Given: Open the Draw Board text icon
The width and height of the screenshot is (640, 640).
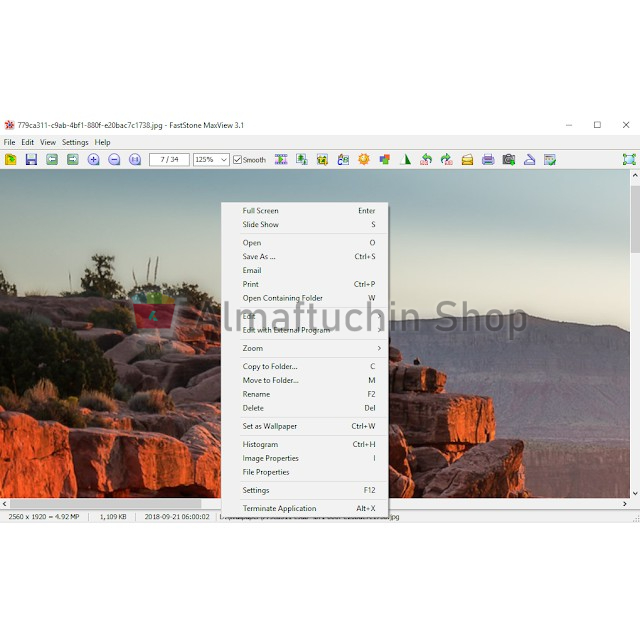Looking at the screenshot, I should point(343,159).
